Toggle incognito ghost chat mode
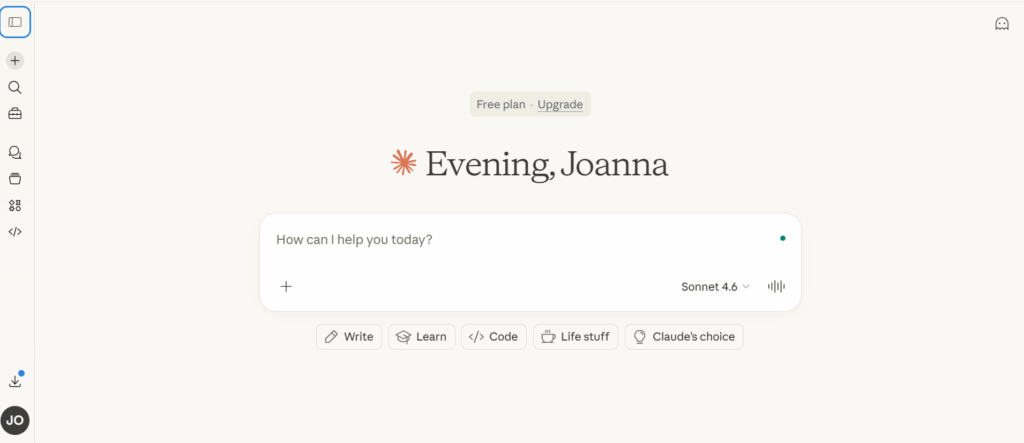The width and height of the screenshot is (1024, 443). tap(1001, 24)
